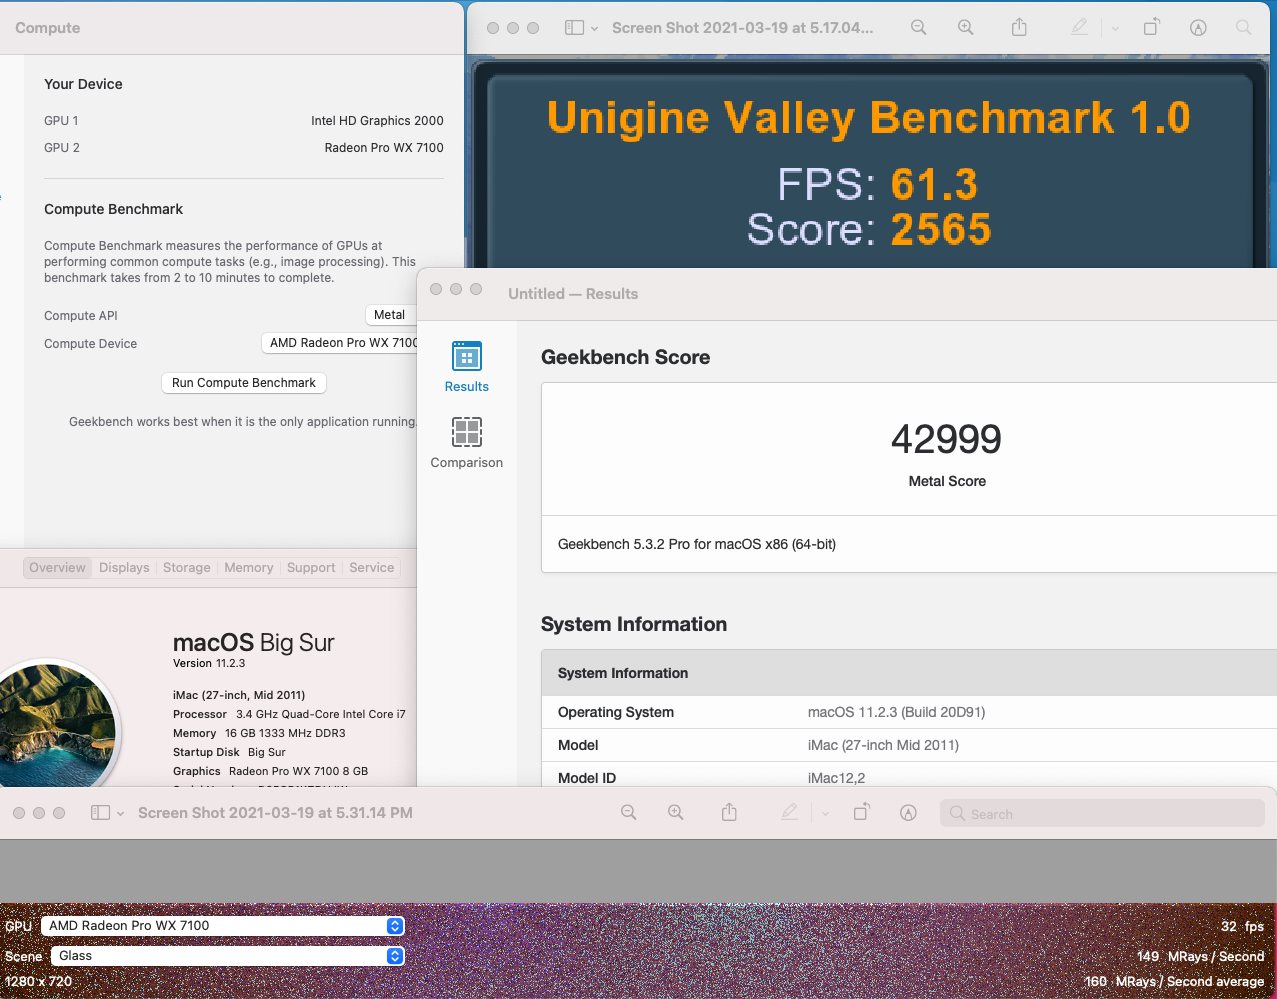The image size is (1277, 999).
Task: Open Comparison view in Geekbench sidebar
Action: point(467,443)
